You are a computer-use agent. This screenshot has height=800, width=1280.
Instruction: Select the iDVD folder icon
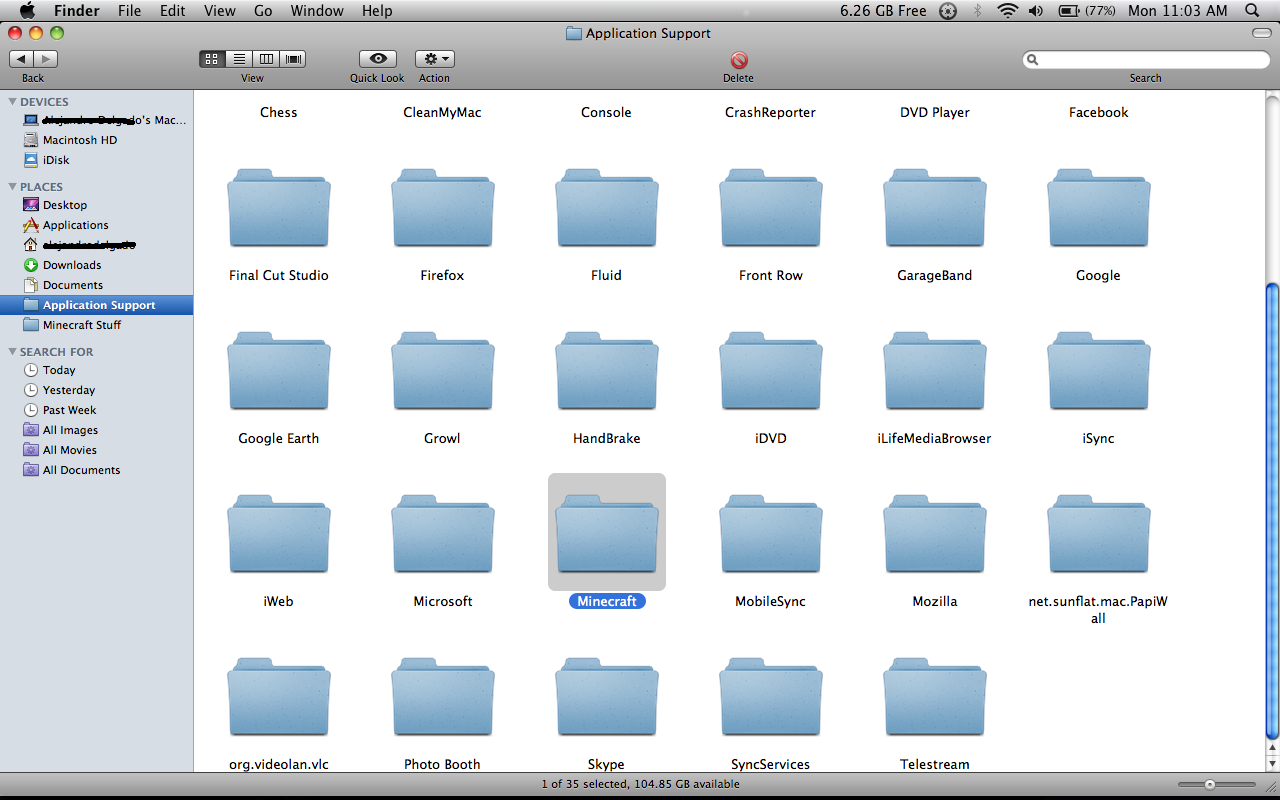pyautogui.click(x=771, y=370)
